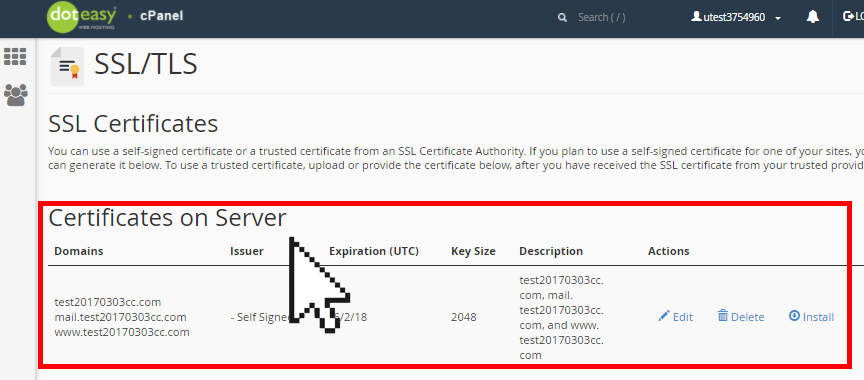Screen dimensions: 864x380
Task: Install the test20170303cc.com certificate
Action: [x=811, y=317]
